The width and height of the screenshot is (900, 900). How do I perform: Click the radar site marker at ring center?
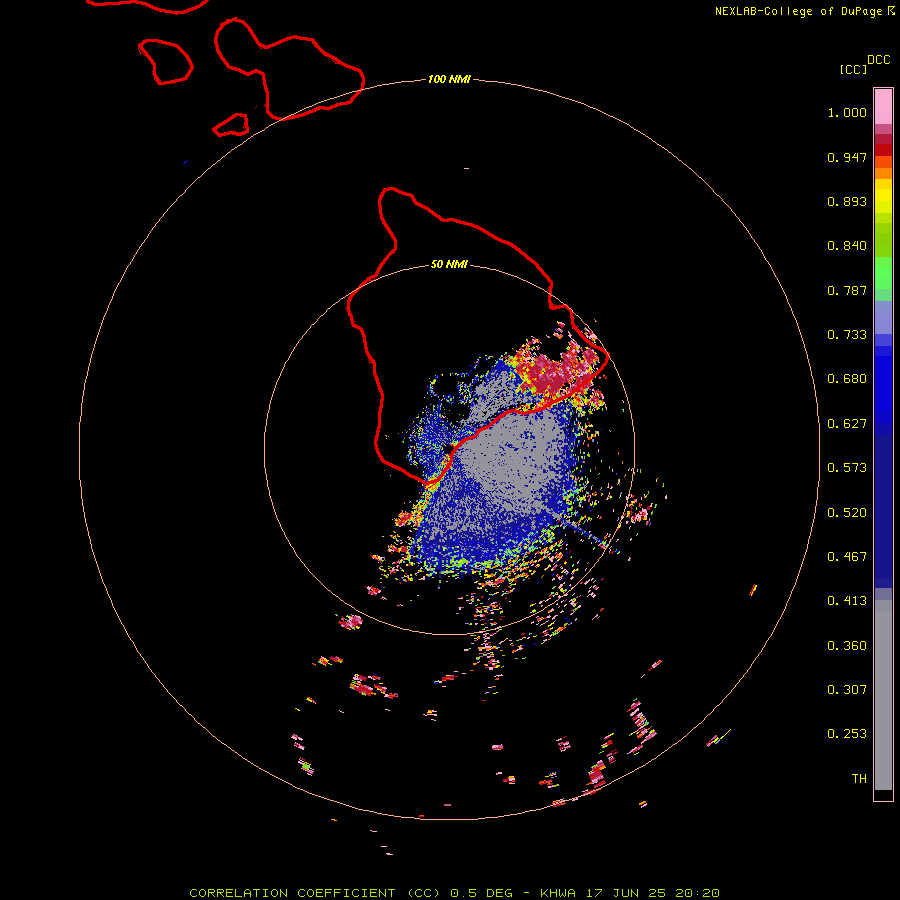pyautogui.click(x=449, y=449)
